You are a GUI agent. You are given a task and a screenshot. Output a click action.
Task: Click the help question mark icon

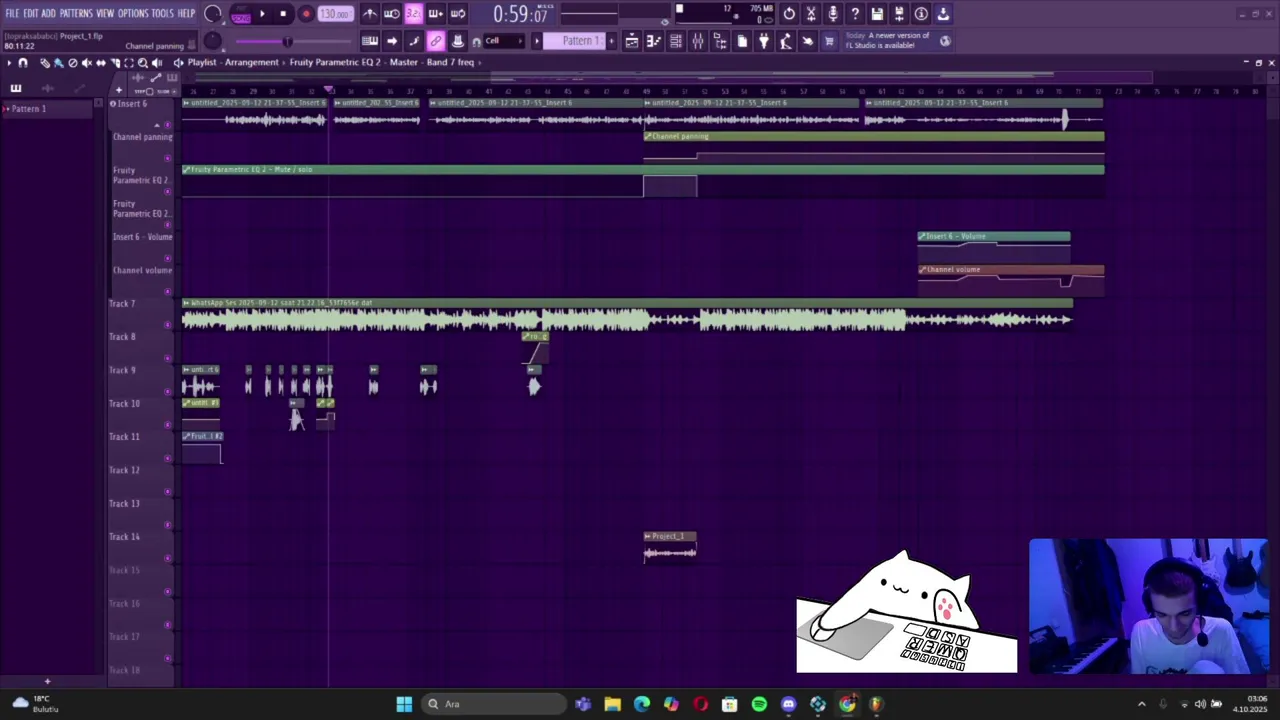pyautogui.click(x=854, y=14)
